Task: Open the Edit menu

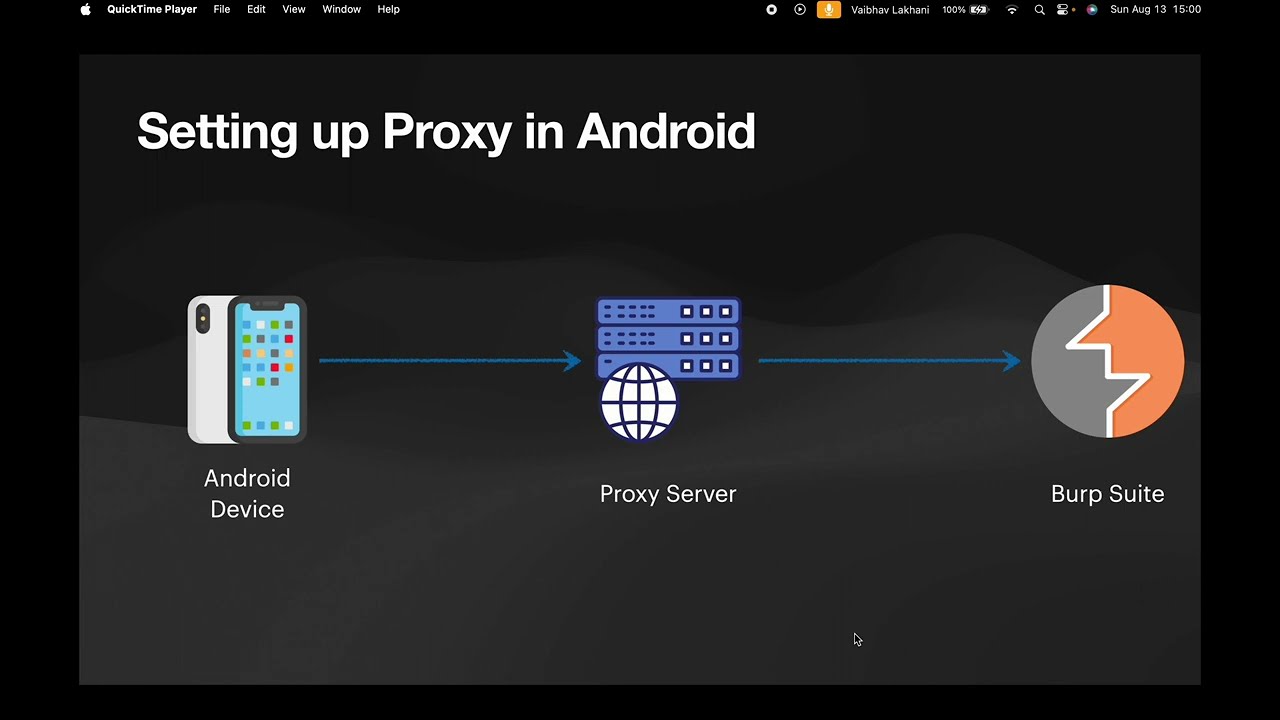Action: (x=256, y=9)
